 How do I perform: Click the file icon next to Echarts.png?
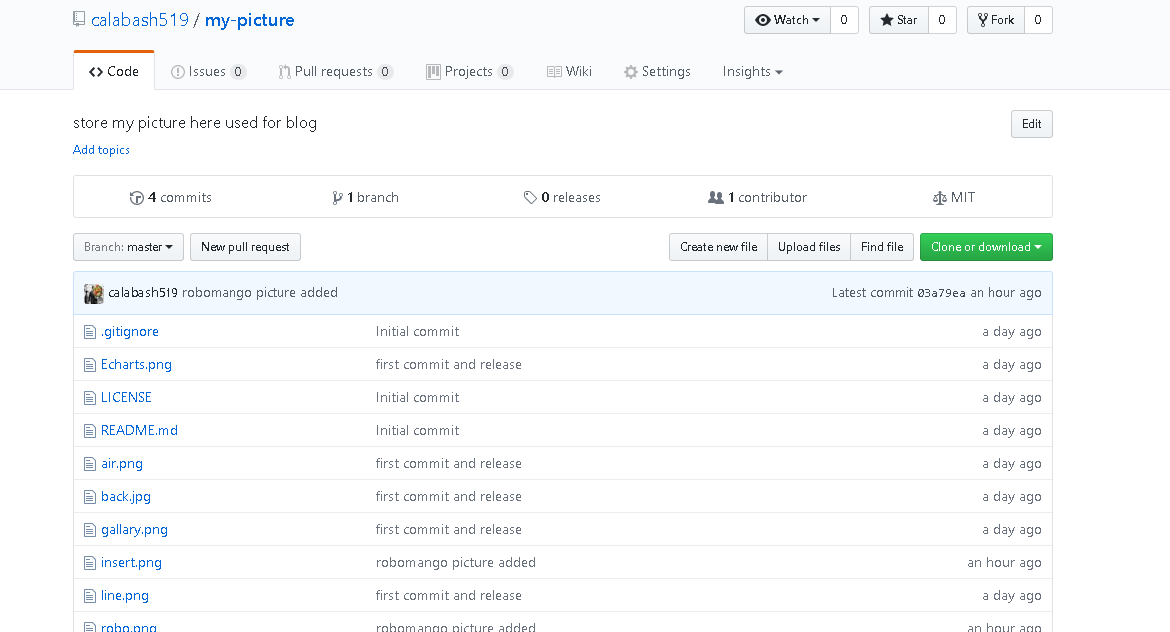click(90, 365)
